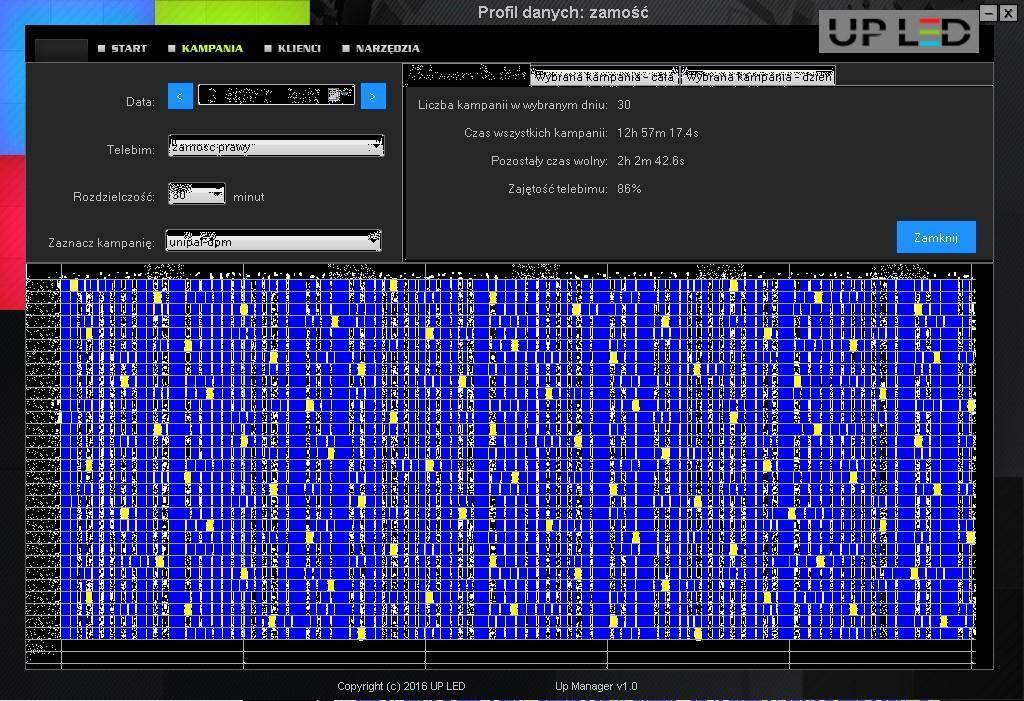Click the UP LED logo
The image size is (1024, 701).
click(899, 31)
